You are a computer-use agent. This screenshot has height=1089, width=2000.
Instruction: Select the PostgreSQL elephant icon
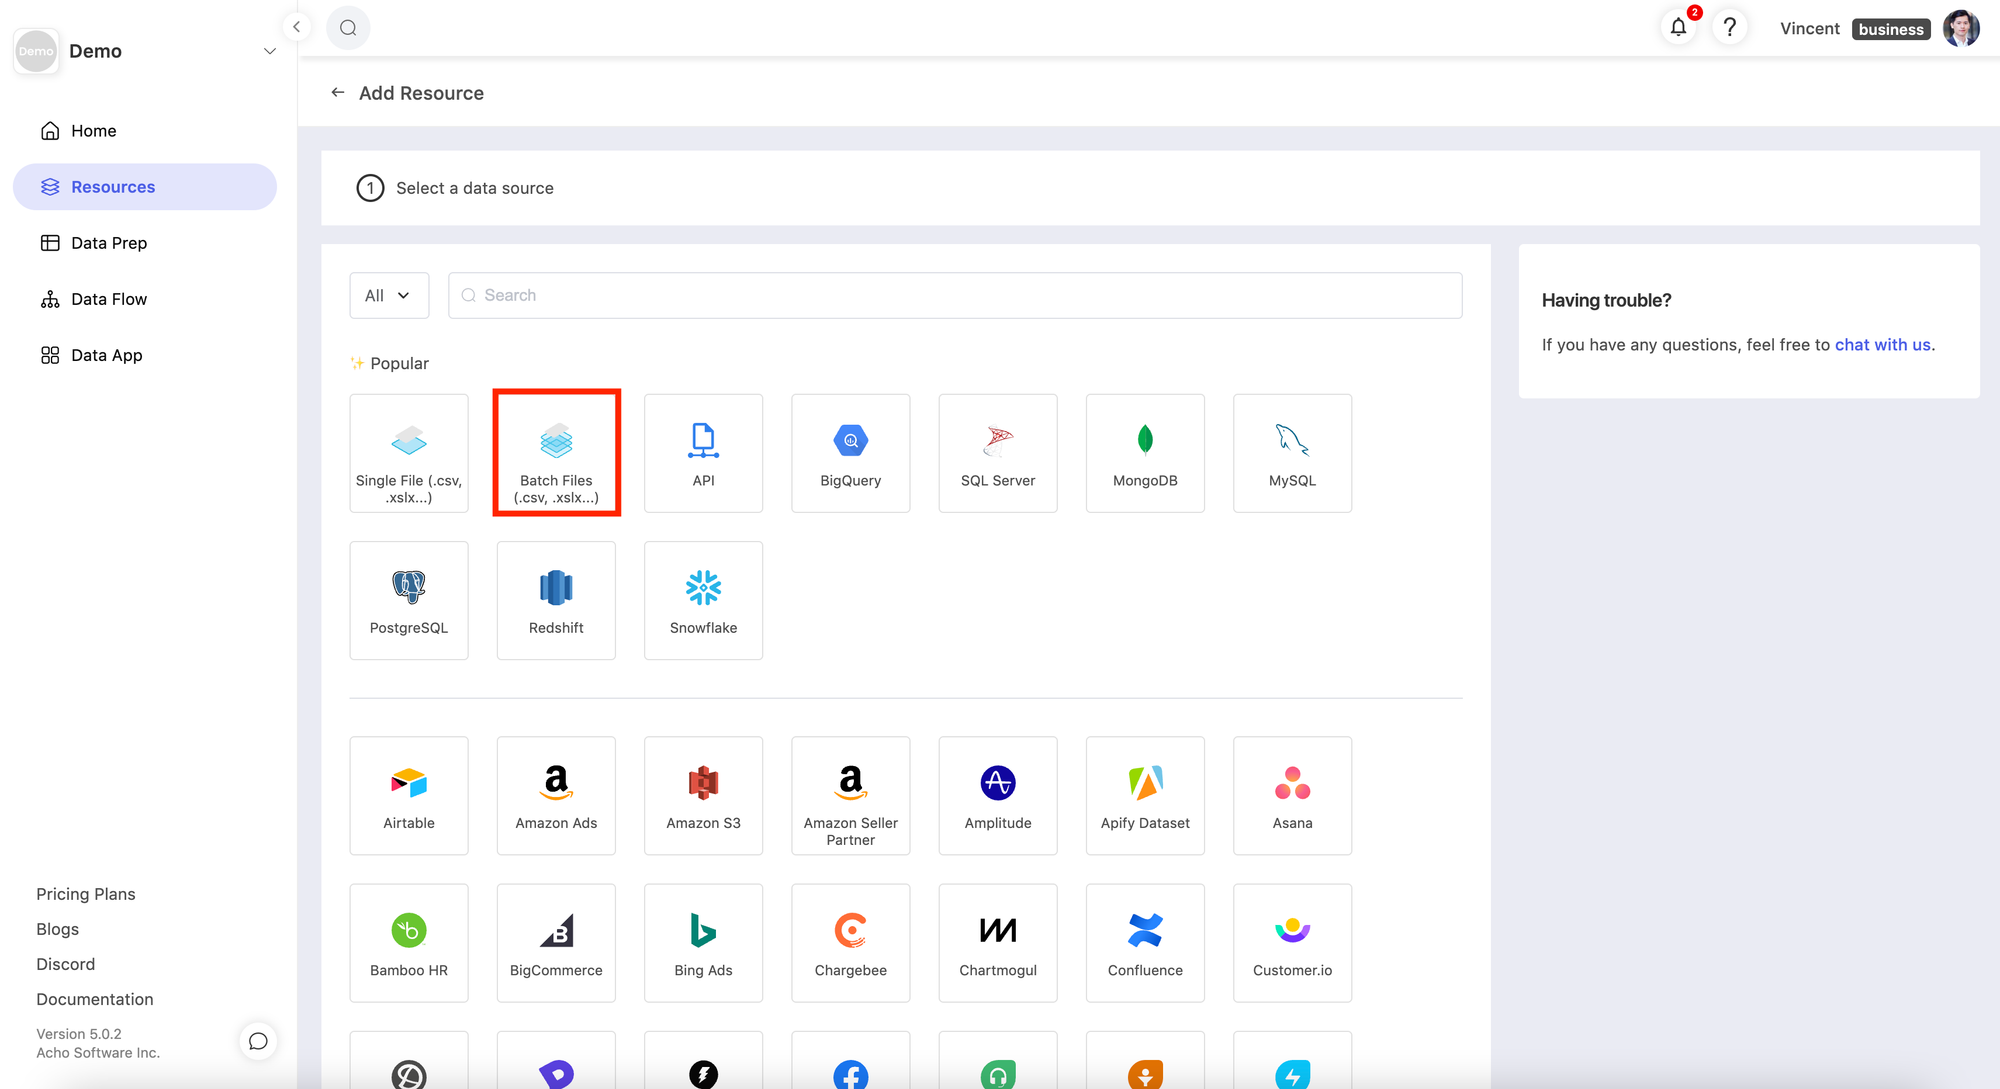[408, 587]
